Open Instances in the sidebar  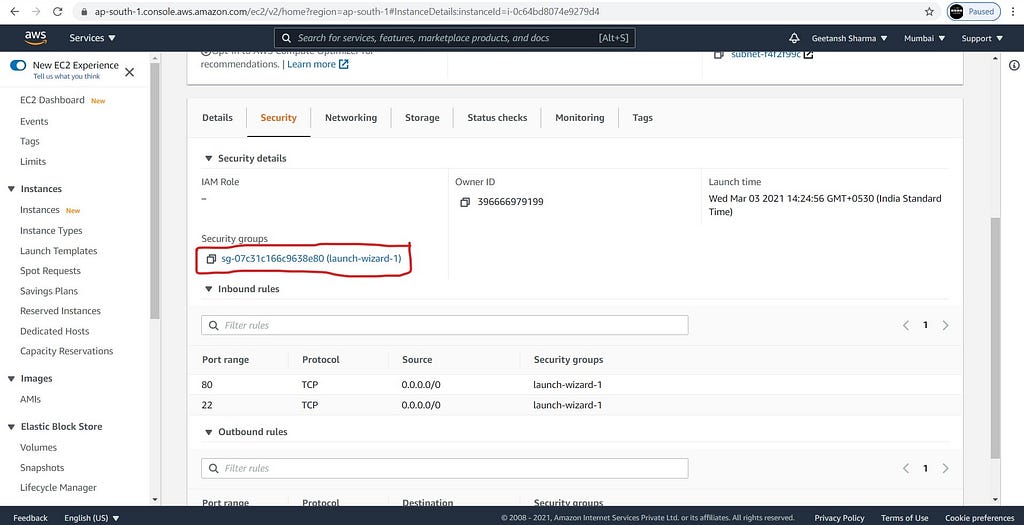[40, 210]
